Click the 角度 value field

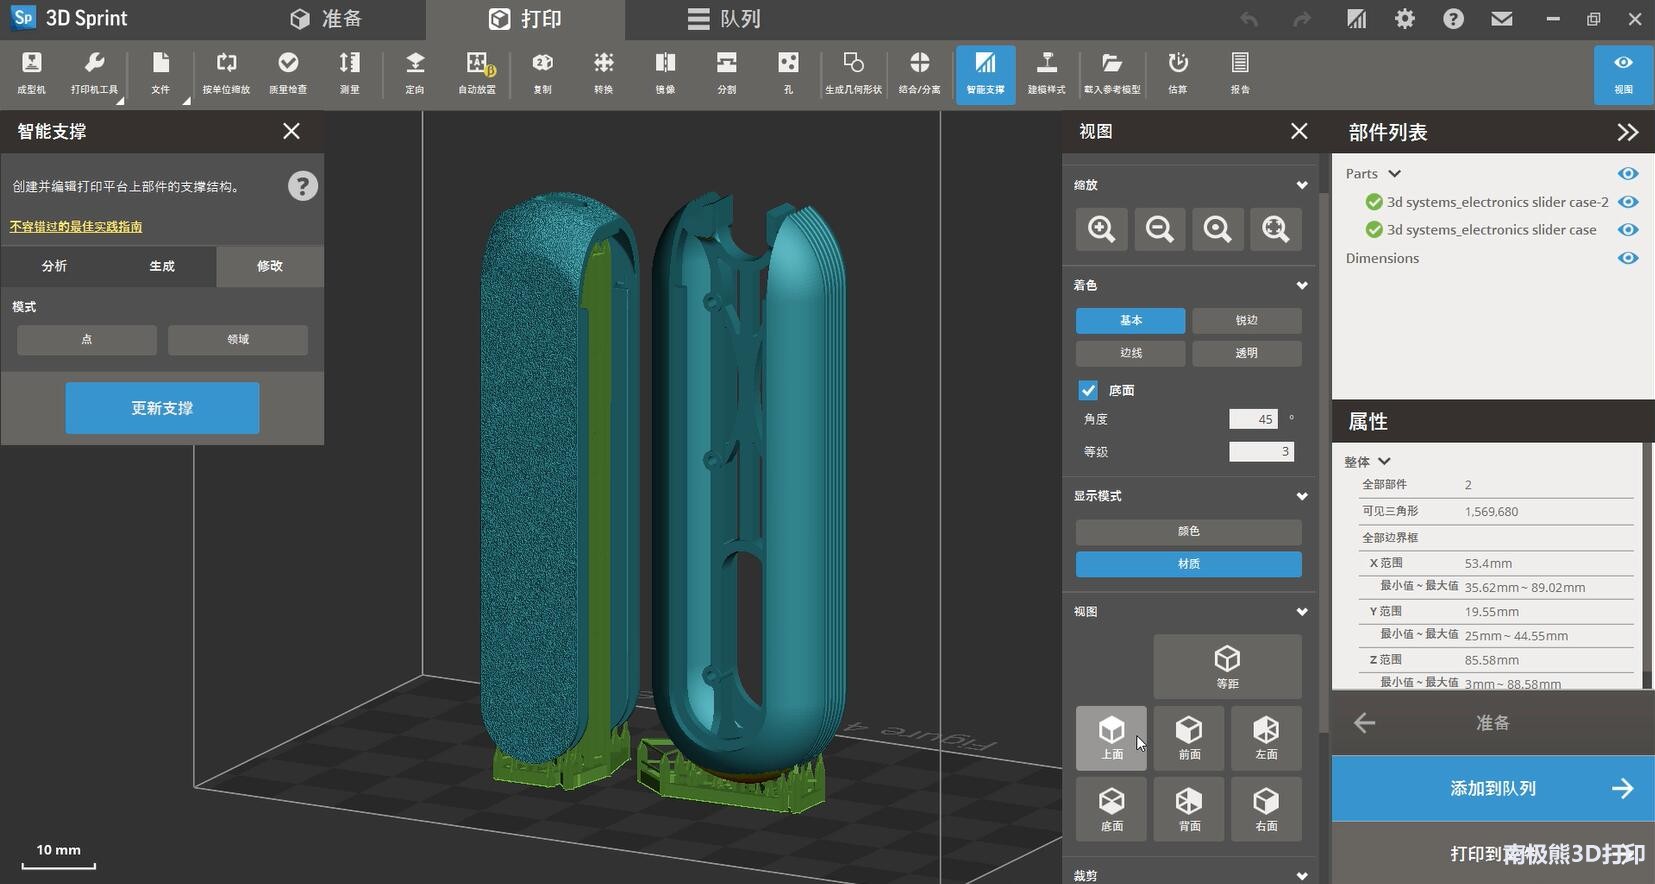(1253, 419)
